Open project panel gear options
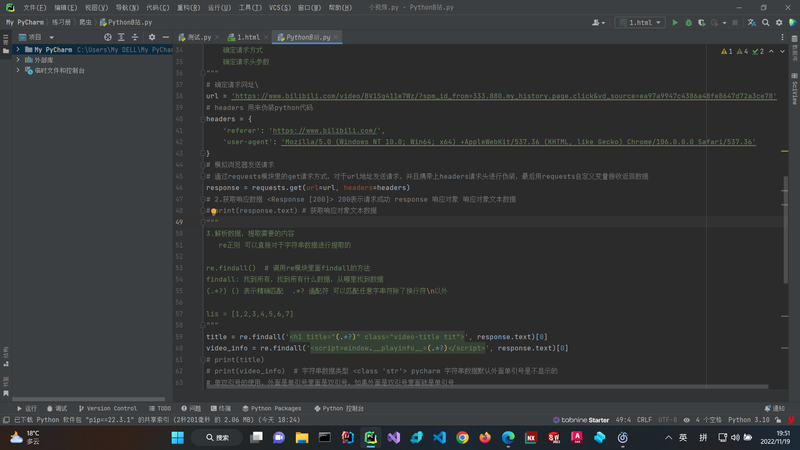 [x=152, y=37]
